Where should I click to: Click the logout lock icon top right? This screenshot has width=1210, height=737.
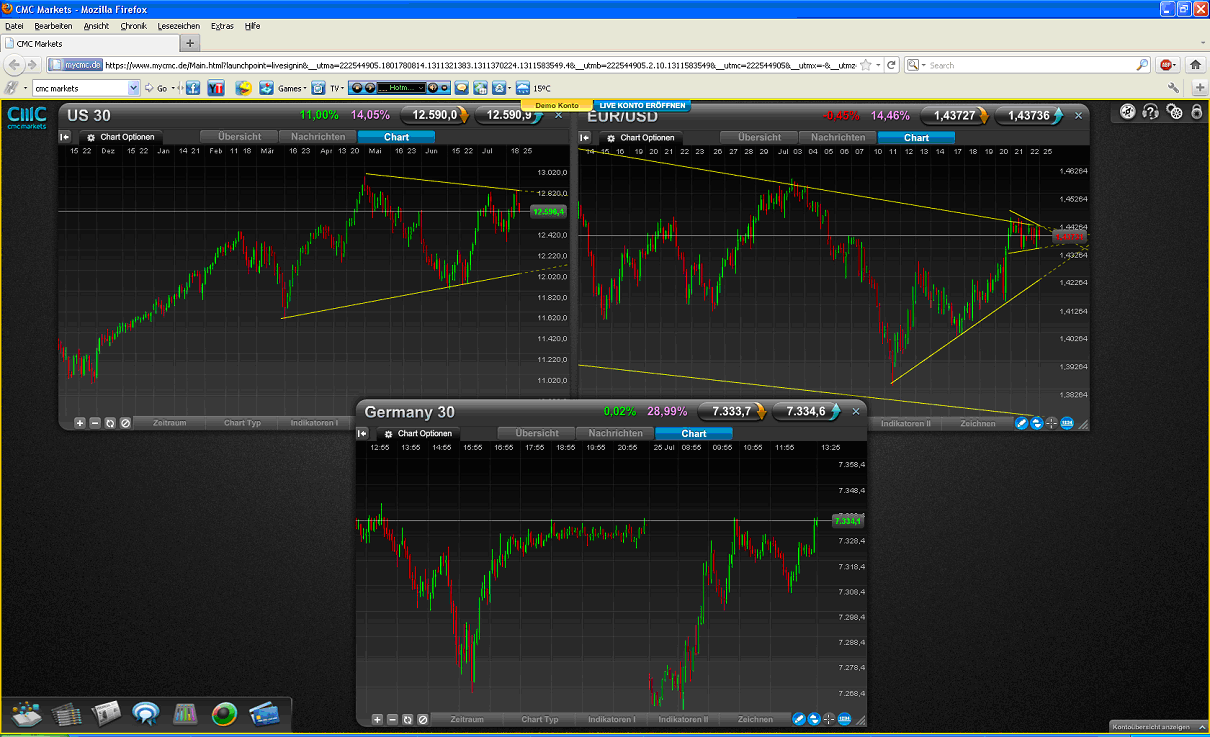1197,112
